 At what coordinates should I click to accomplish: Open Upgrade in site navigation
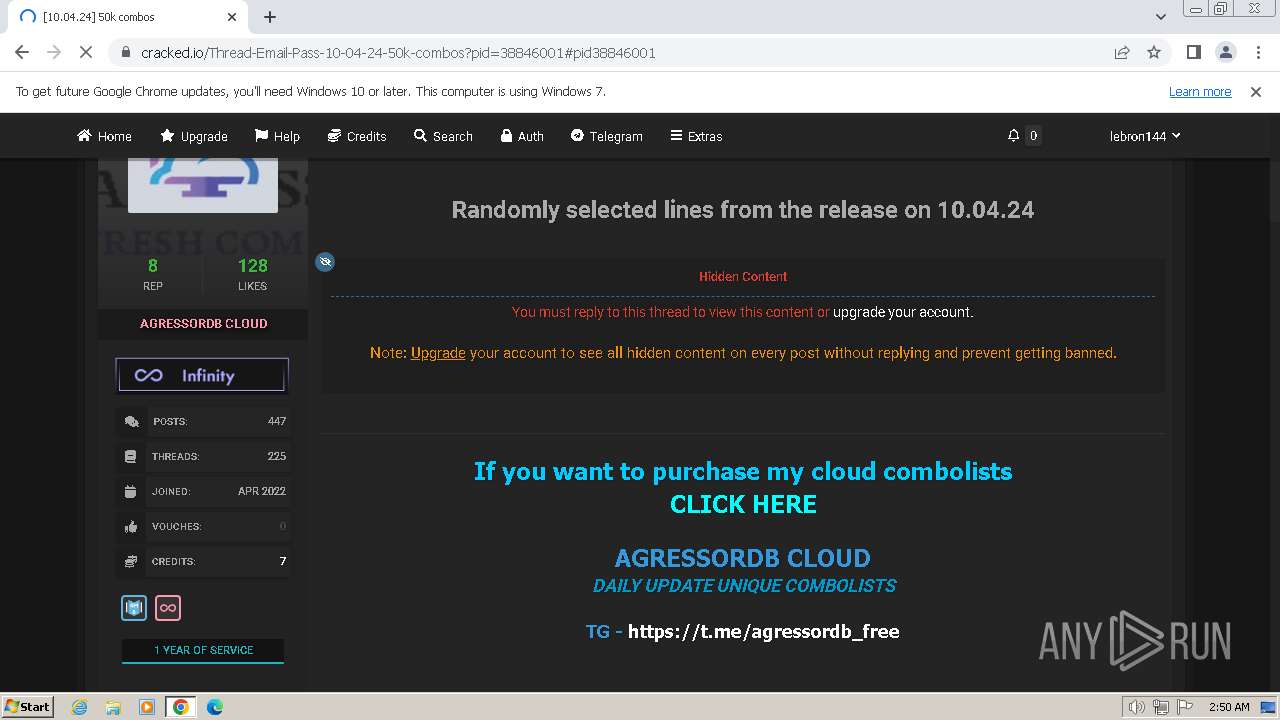(194, 136)
